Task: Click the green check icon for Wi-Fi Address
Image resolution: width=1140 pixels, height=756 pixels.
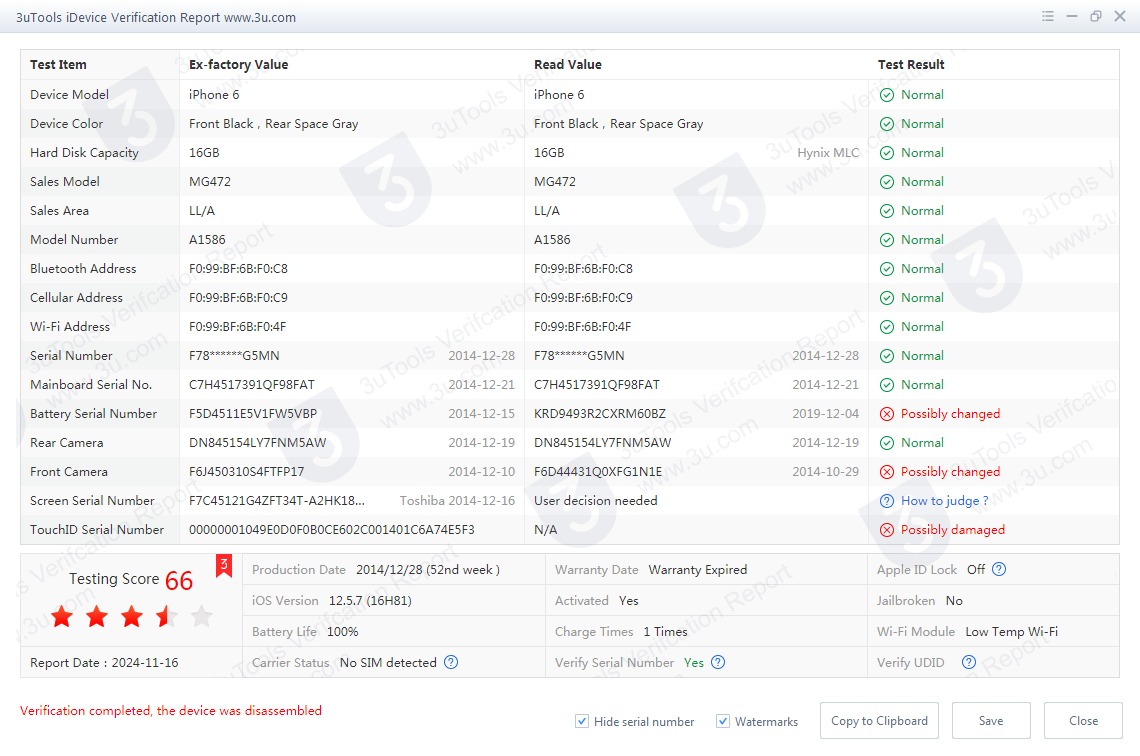Action: [x=887, y=326]
